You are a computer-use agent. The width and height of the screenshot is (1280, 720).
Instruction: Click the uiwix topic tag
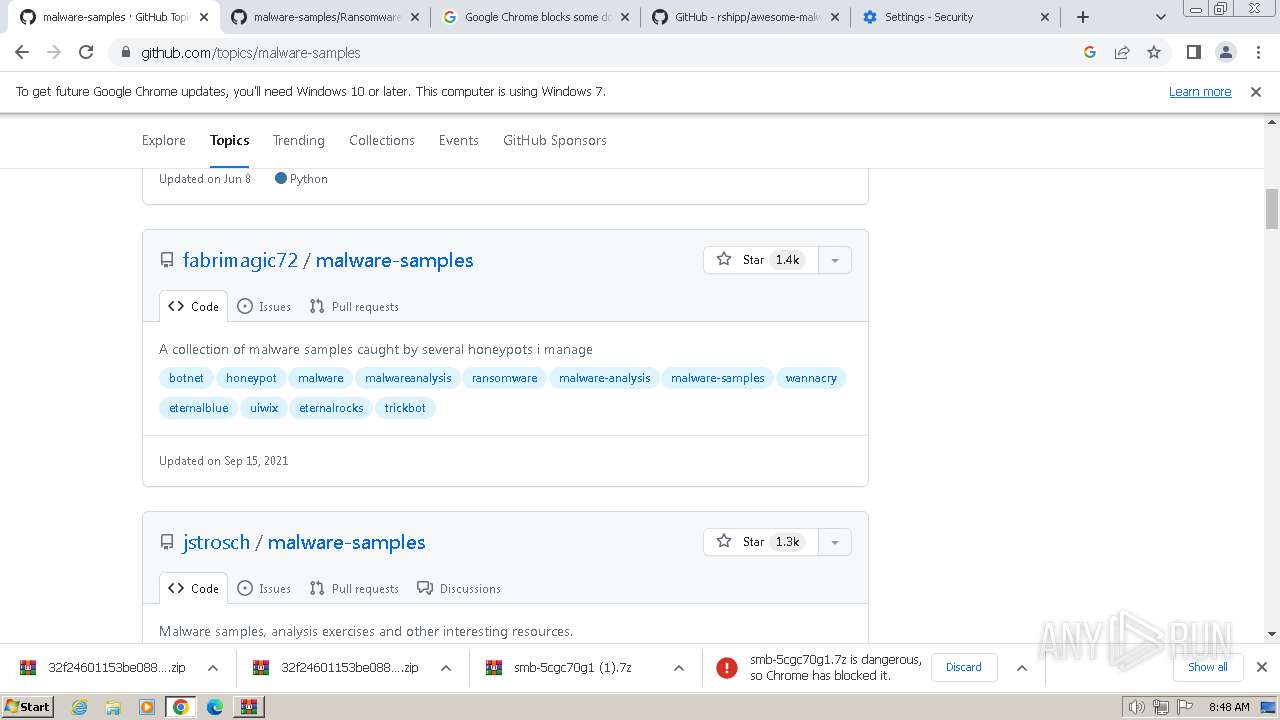[x=264, y=408]
